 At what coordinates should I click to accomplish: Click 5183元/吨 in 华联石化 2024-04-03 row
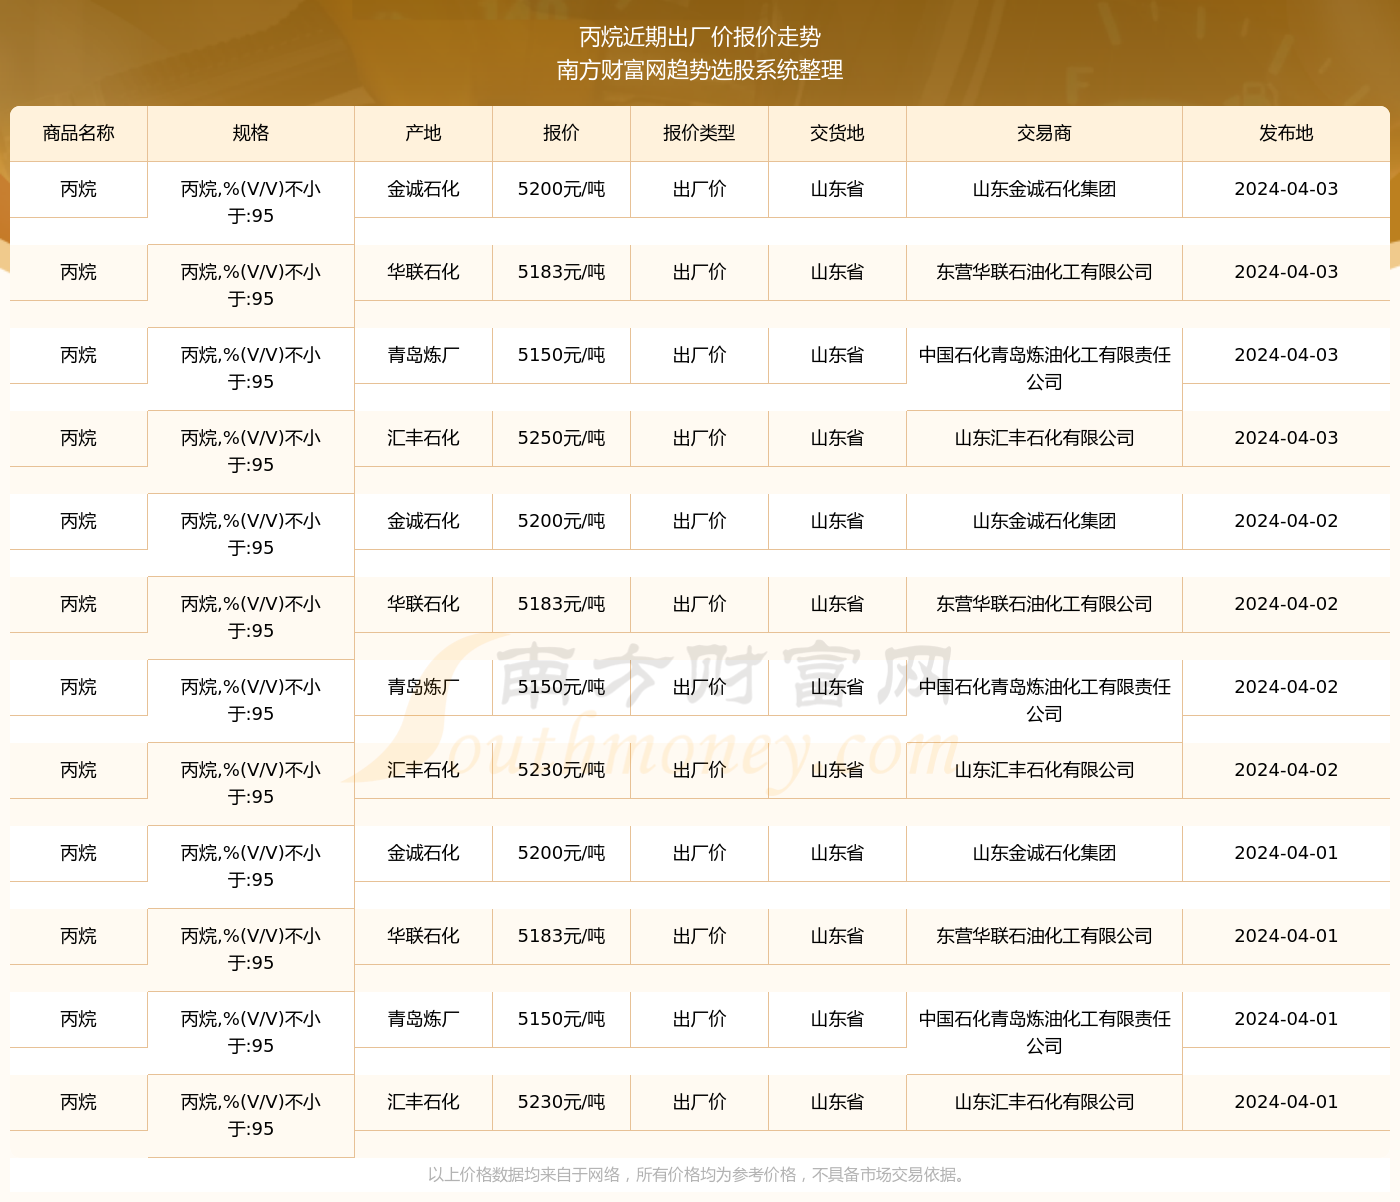pos(561,272)
